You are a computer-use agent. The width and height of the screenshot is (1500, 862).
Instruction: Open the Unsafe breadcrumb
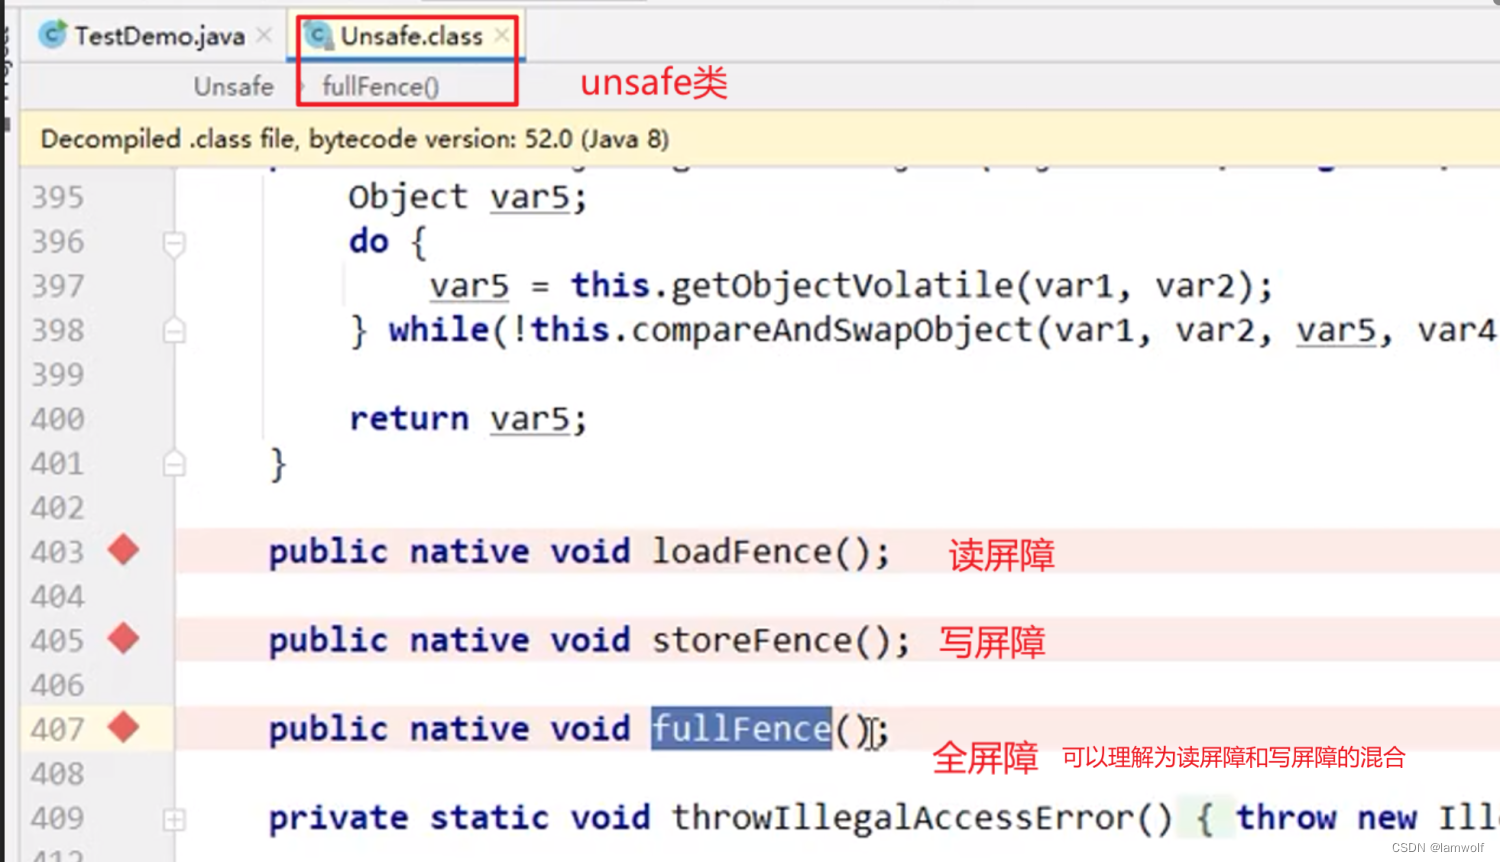tap(233, 87)
